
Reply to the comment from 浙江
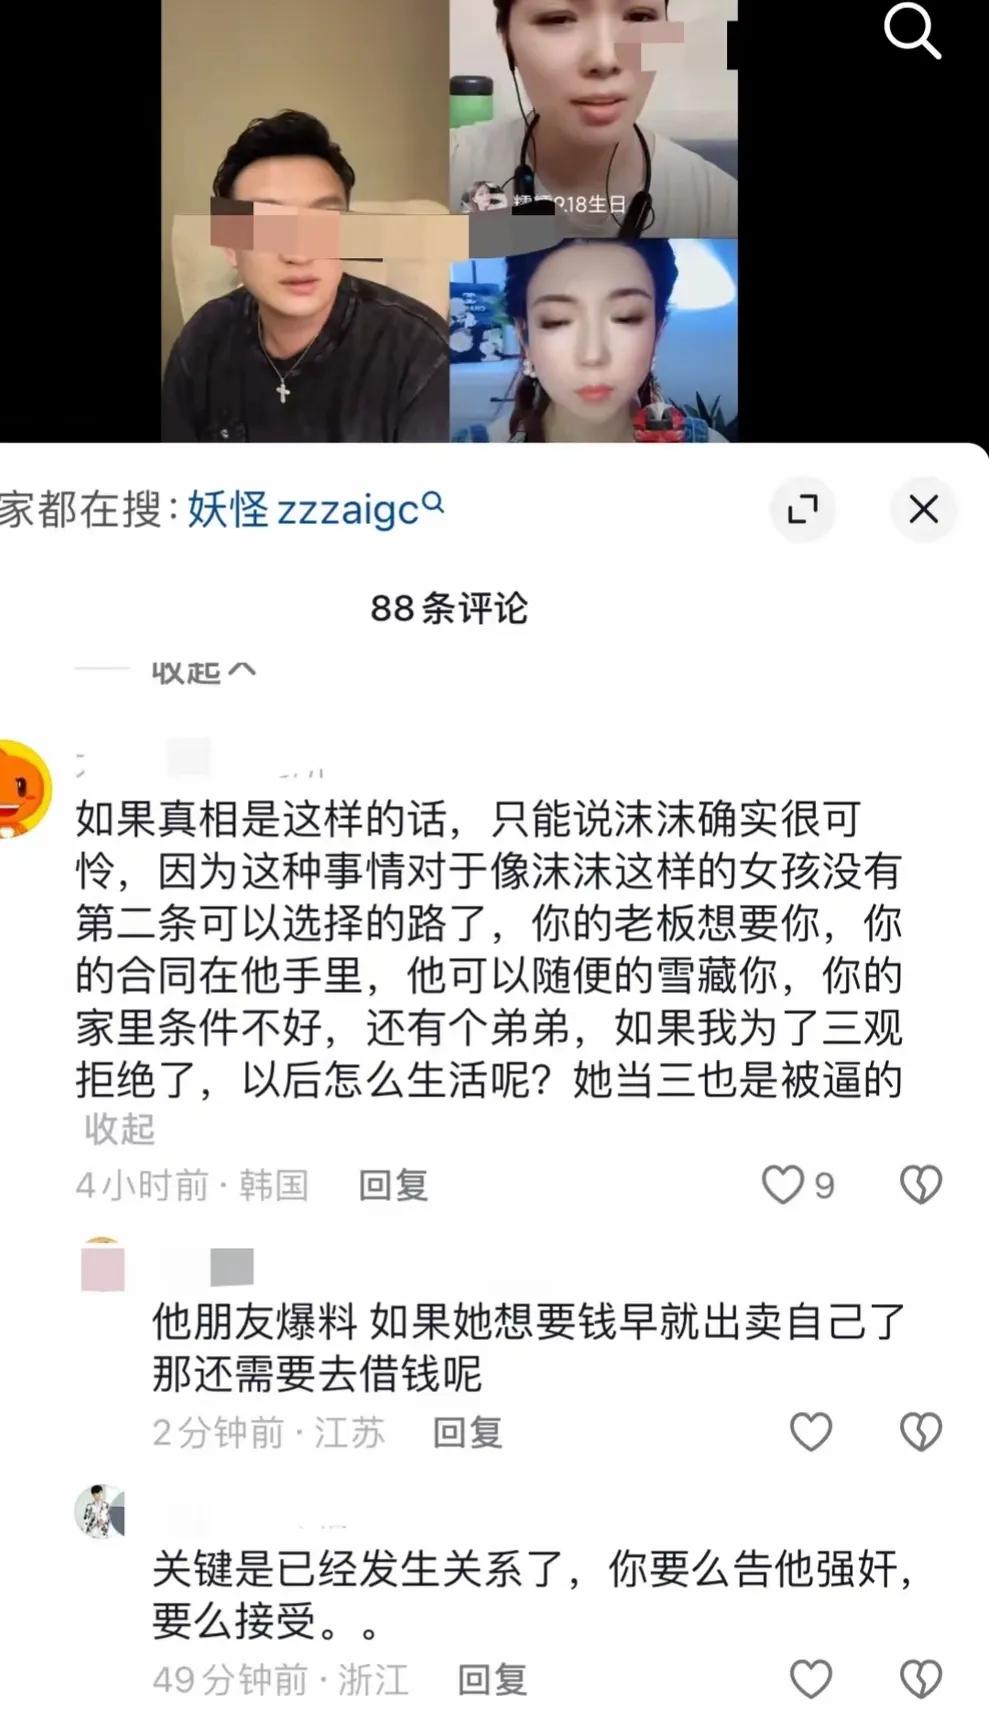click(492, 1680)
